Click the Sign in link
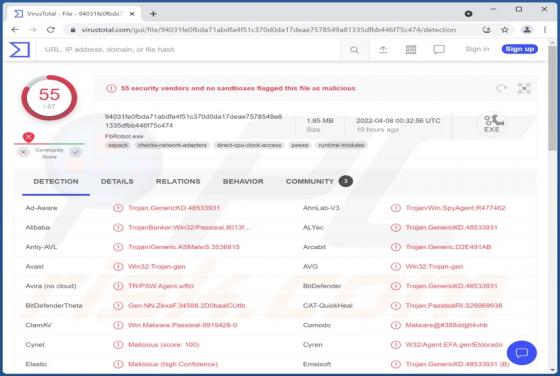560x376 pixels. (x=477, y=49)
